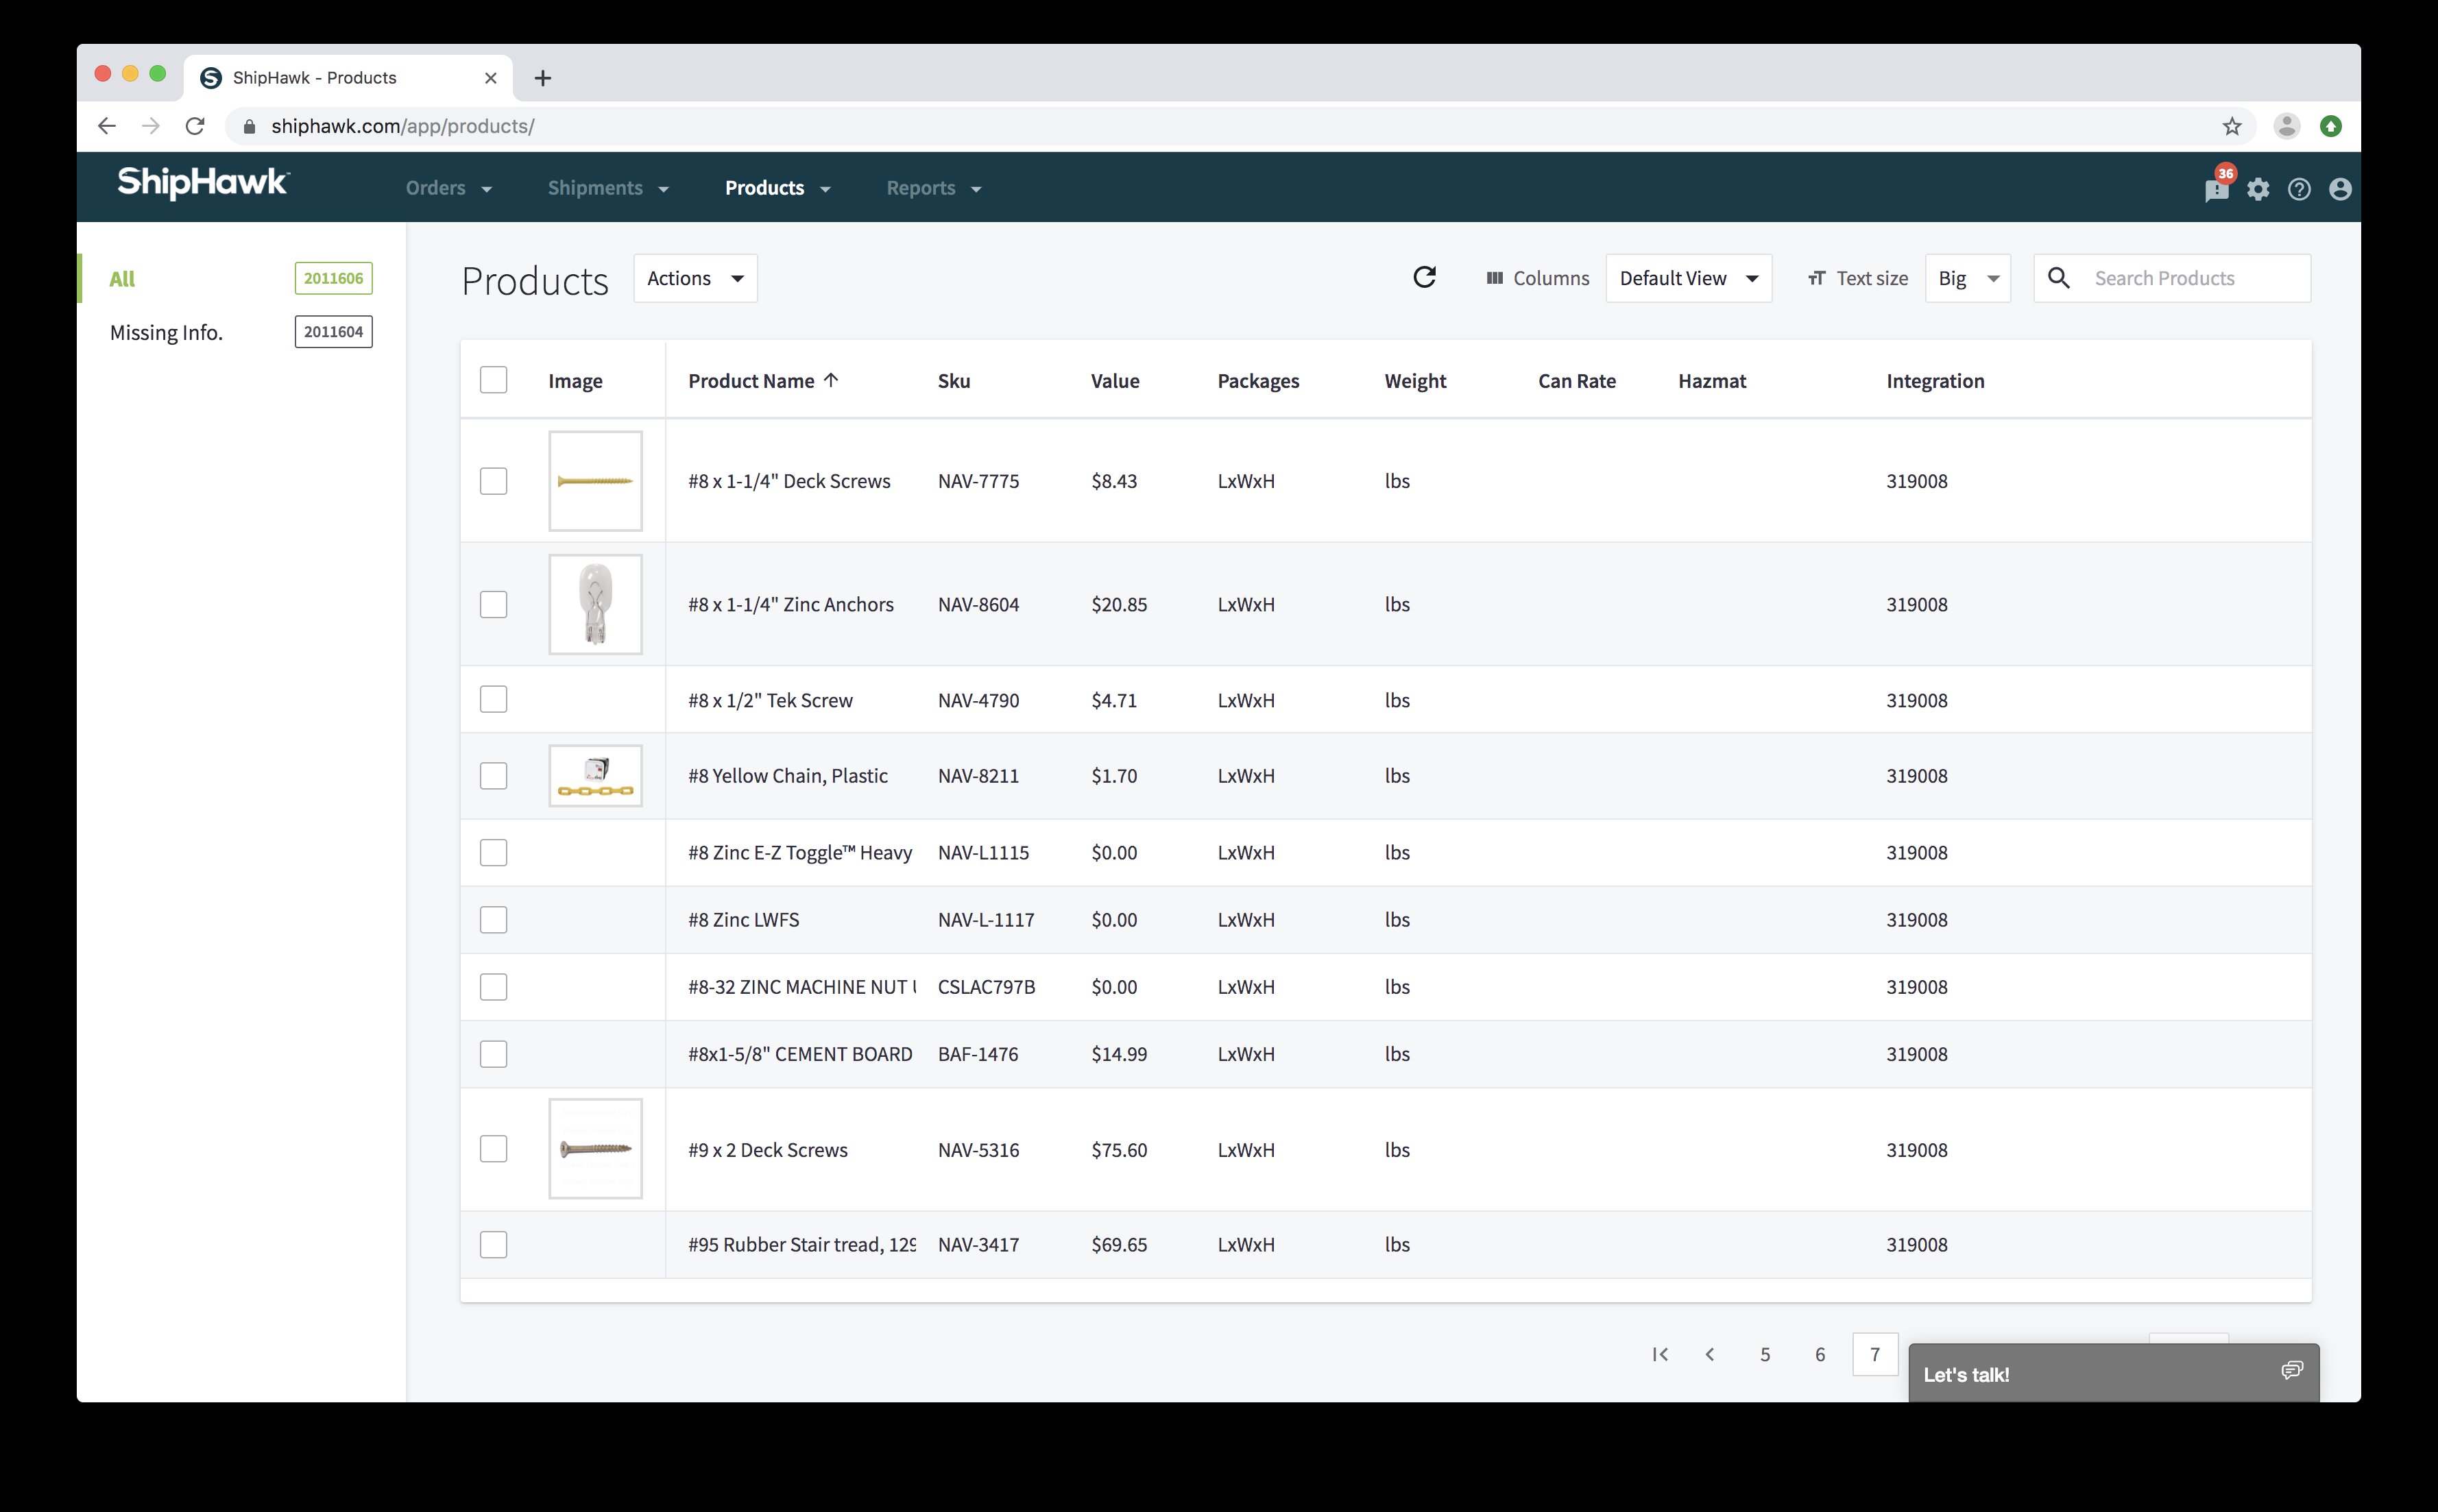Click the Search Products field
Viewport: 2438px width, 1512px height.
coord(2190,278)
